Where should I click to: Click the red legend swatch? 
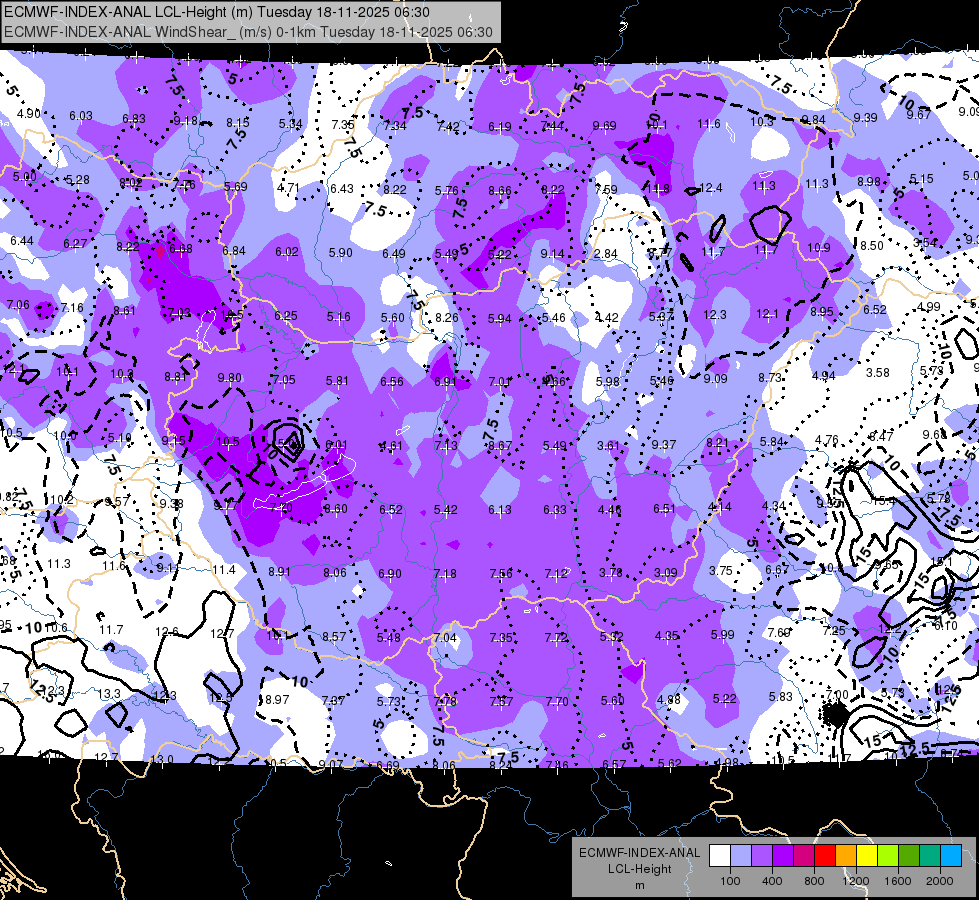coord(825,856)
